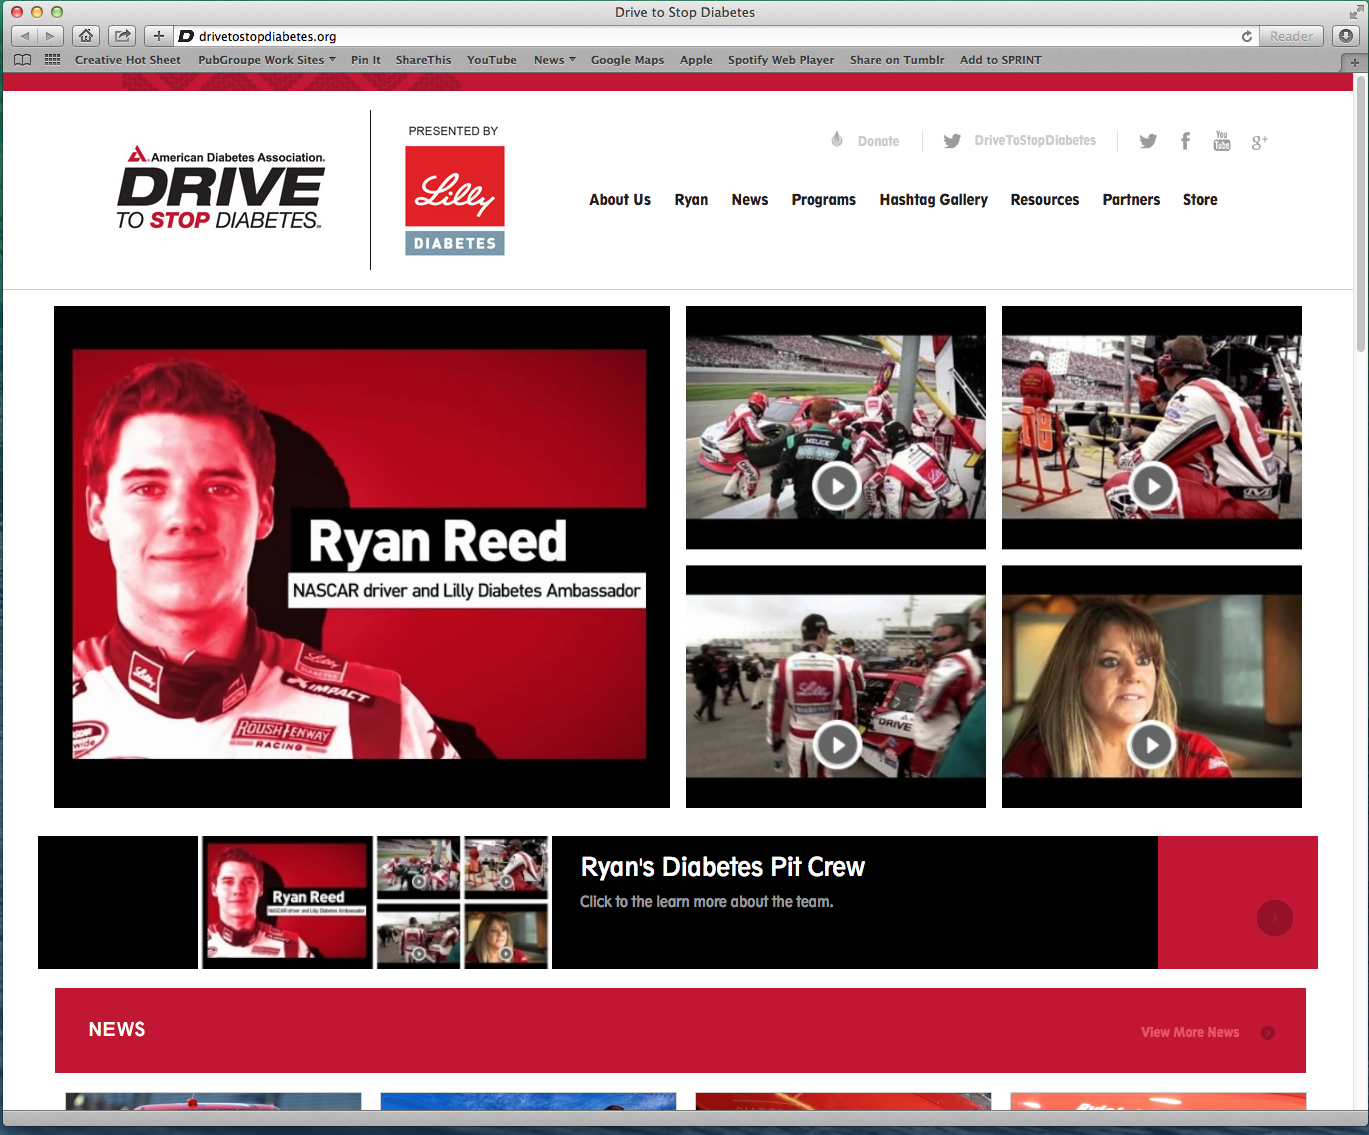Click Ryan Reed thumbnail in carousel strip

pyautogui.click(x=287, y=903)
